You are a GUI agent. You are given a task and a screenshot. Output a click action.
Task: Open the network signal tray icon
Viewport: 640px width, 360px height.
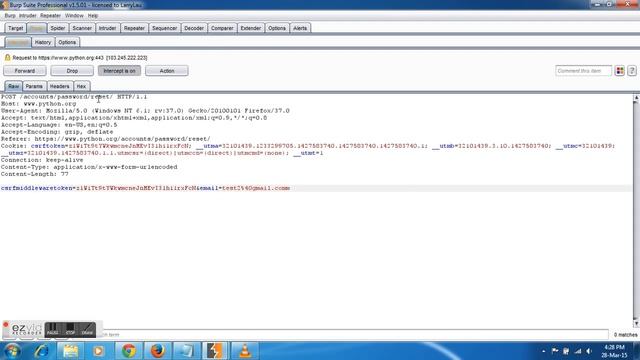click(578, 351)
